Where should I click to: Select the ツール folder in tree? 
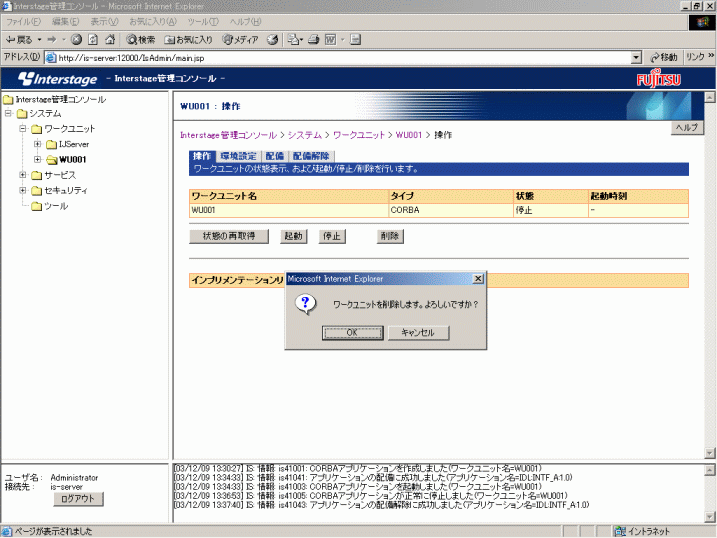coord(50,206)
